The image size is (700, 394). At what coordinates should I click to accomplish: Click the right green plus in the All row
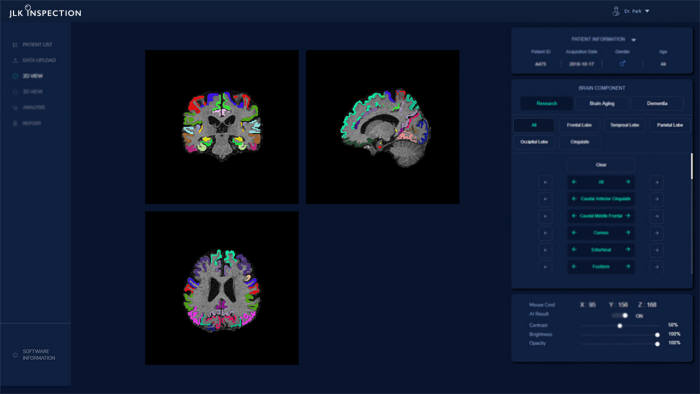click(x=628, y=182)
